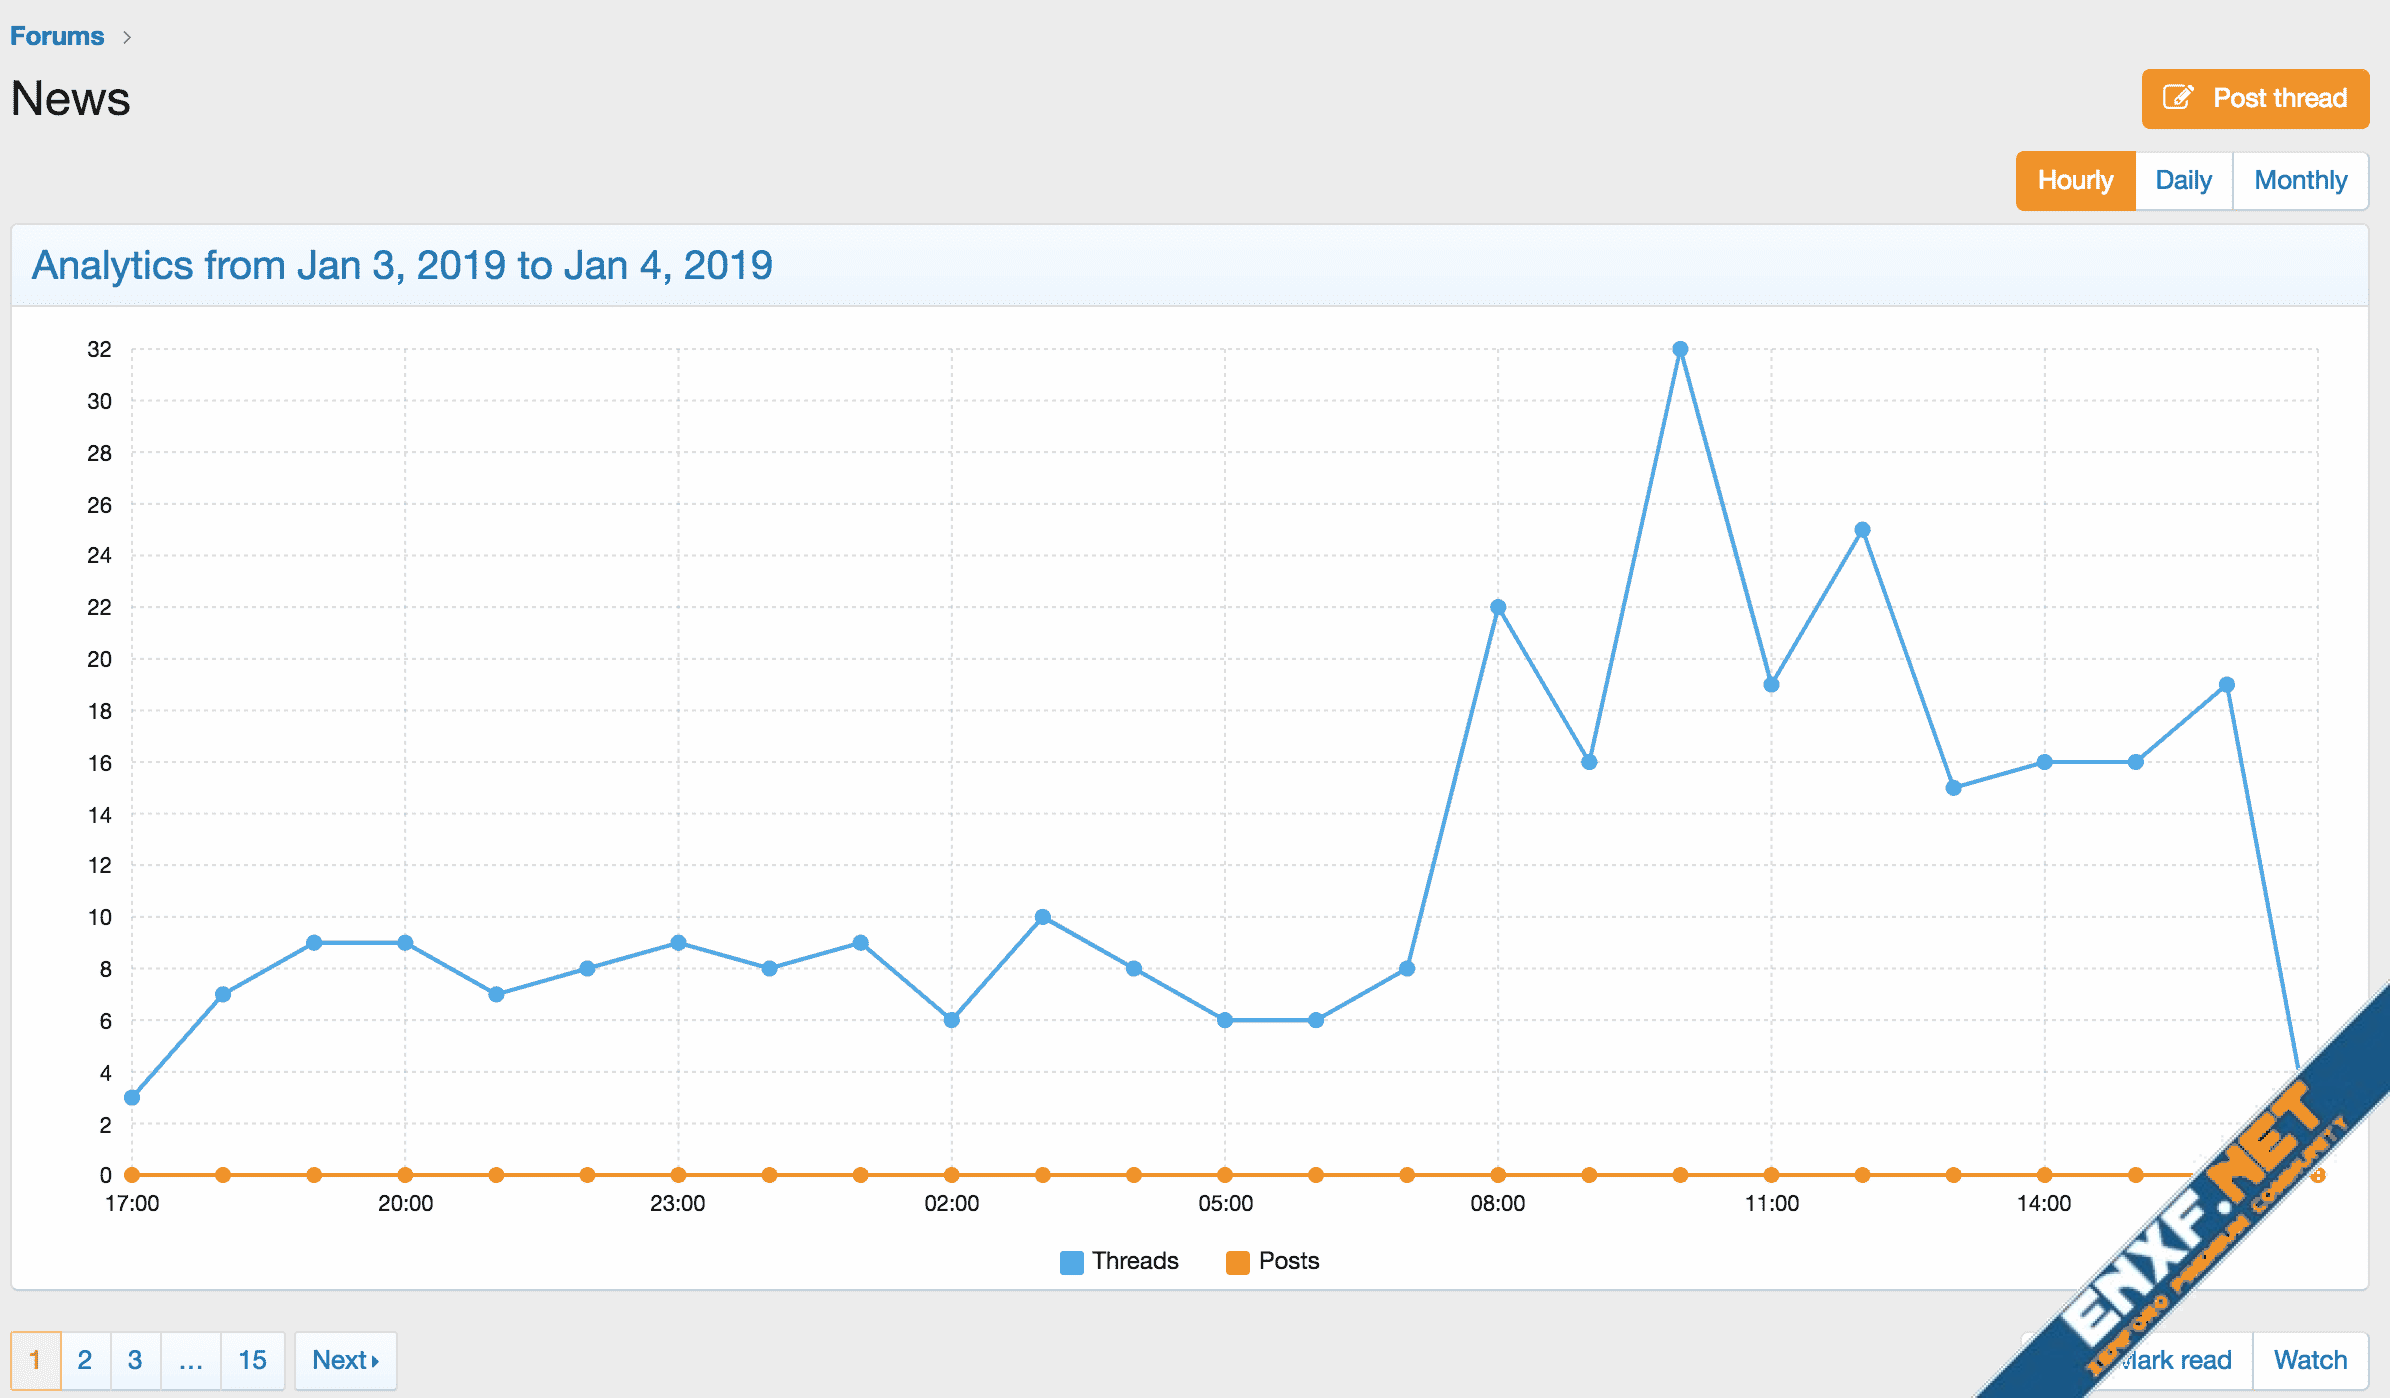The image size is (2390, 1398).
Task: Switch chart view to Monthly
Action: click(2300, 181)
